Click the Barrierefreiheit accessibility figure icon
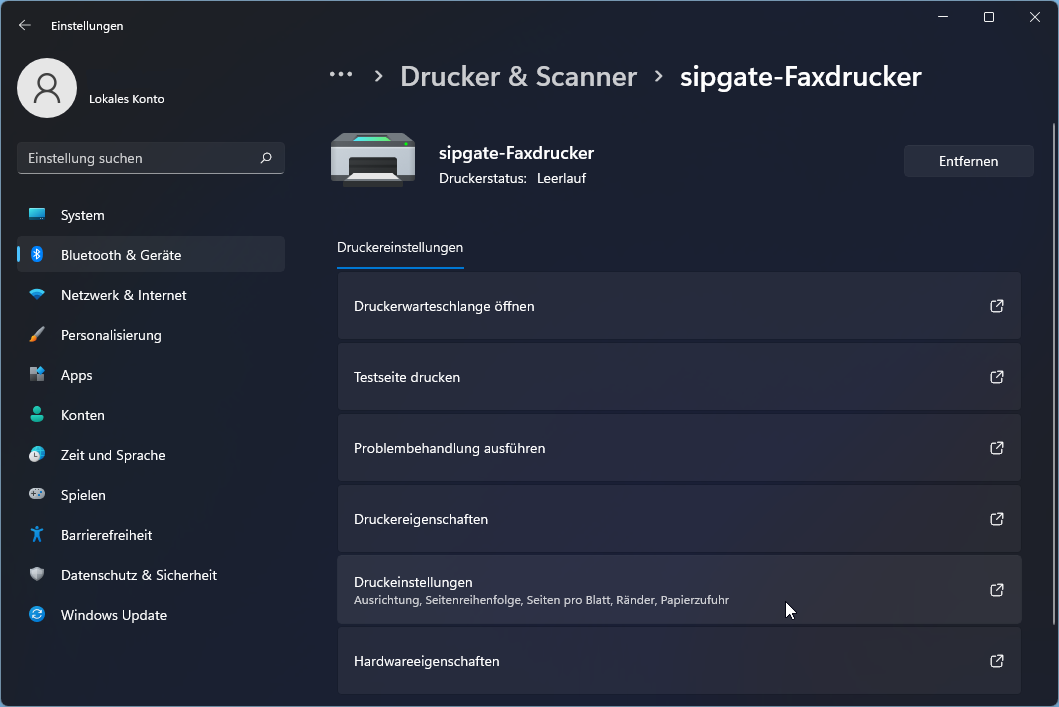 [37, 535]
